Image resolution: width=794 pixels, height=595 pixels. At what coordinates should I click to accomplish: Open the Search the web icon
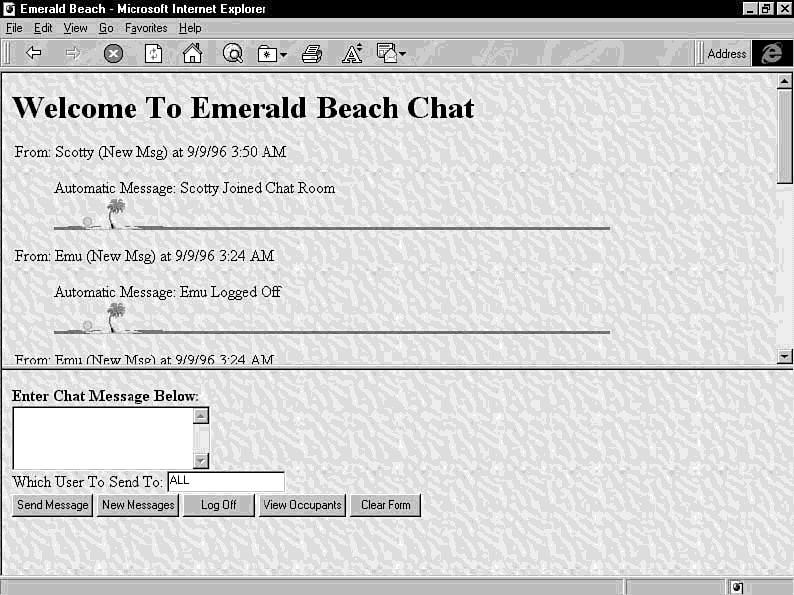pyautogui.click(x=232, y=54)
